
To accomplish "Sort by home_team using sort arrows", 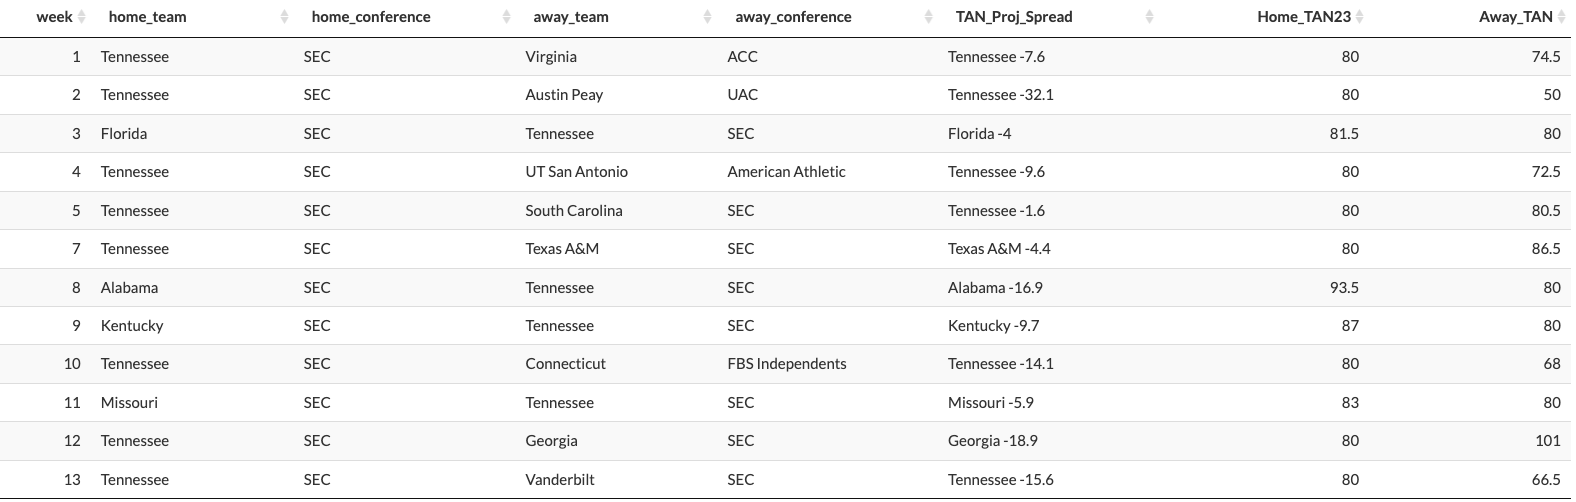I will [285, 17].
